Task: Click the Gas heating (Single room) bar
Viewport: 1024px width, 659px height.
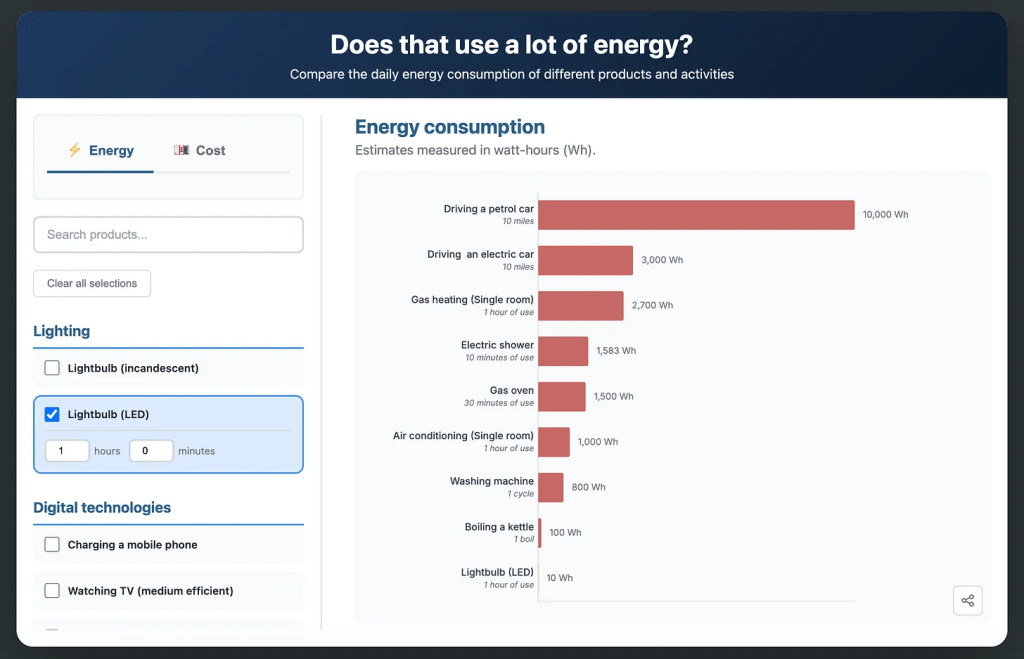Action: (x=580, y=306)
